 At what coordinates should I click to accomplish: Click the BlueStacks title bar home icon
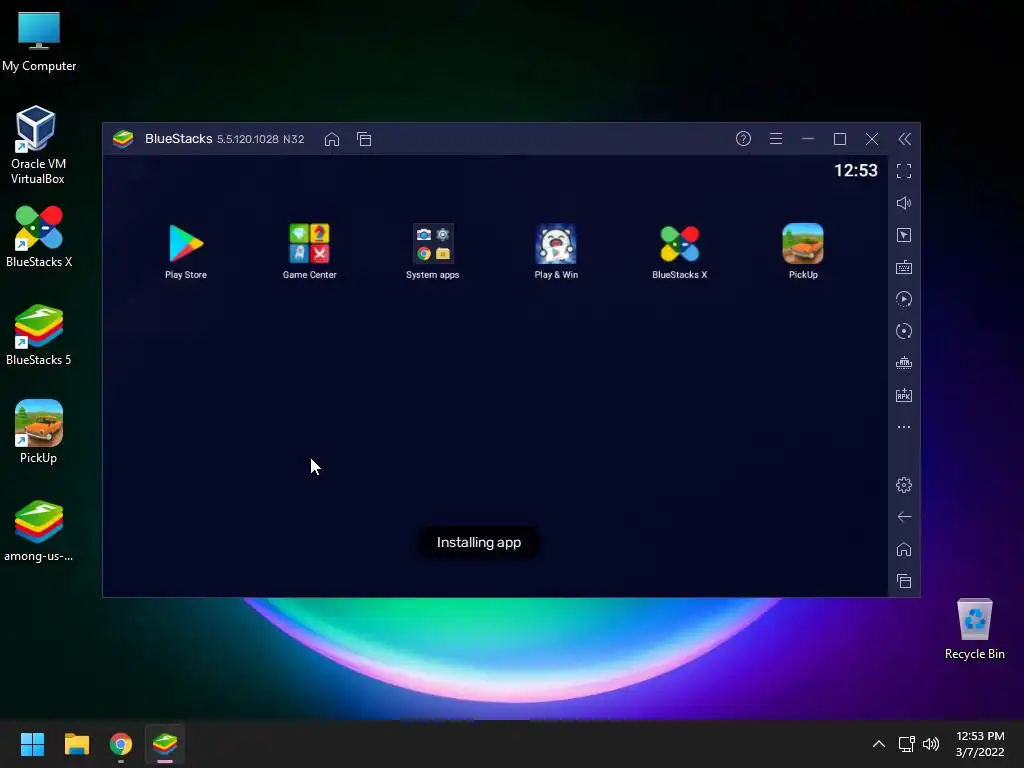point(332,139)
